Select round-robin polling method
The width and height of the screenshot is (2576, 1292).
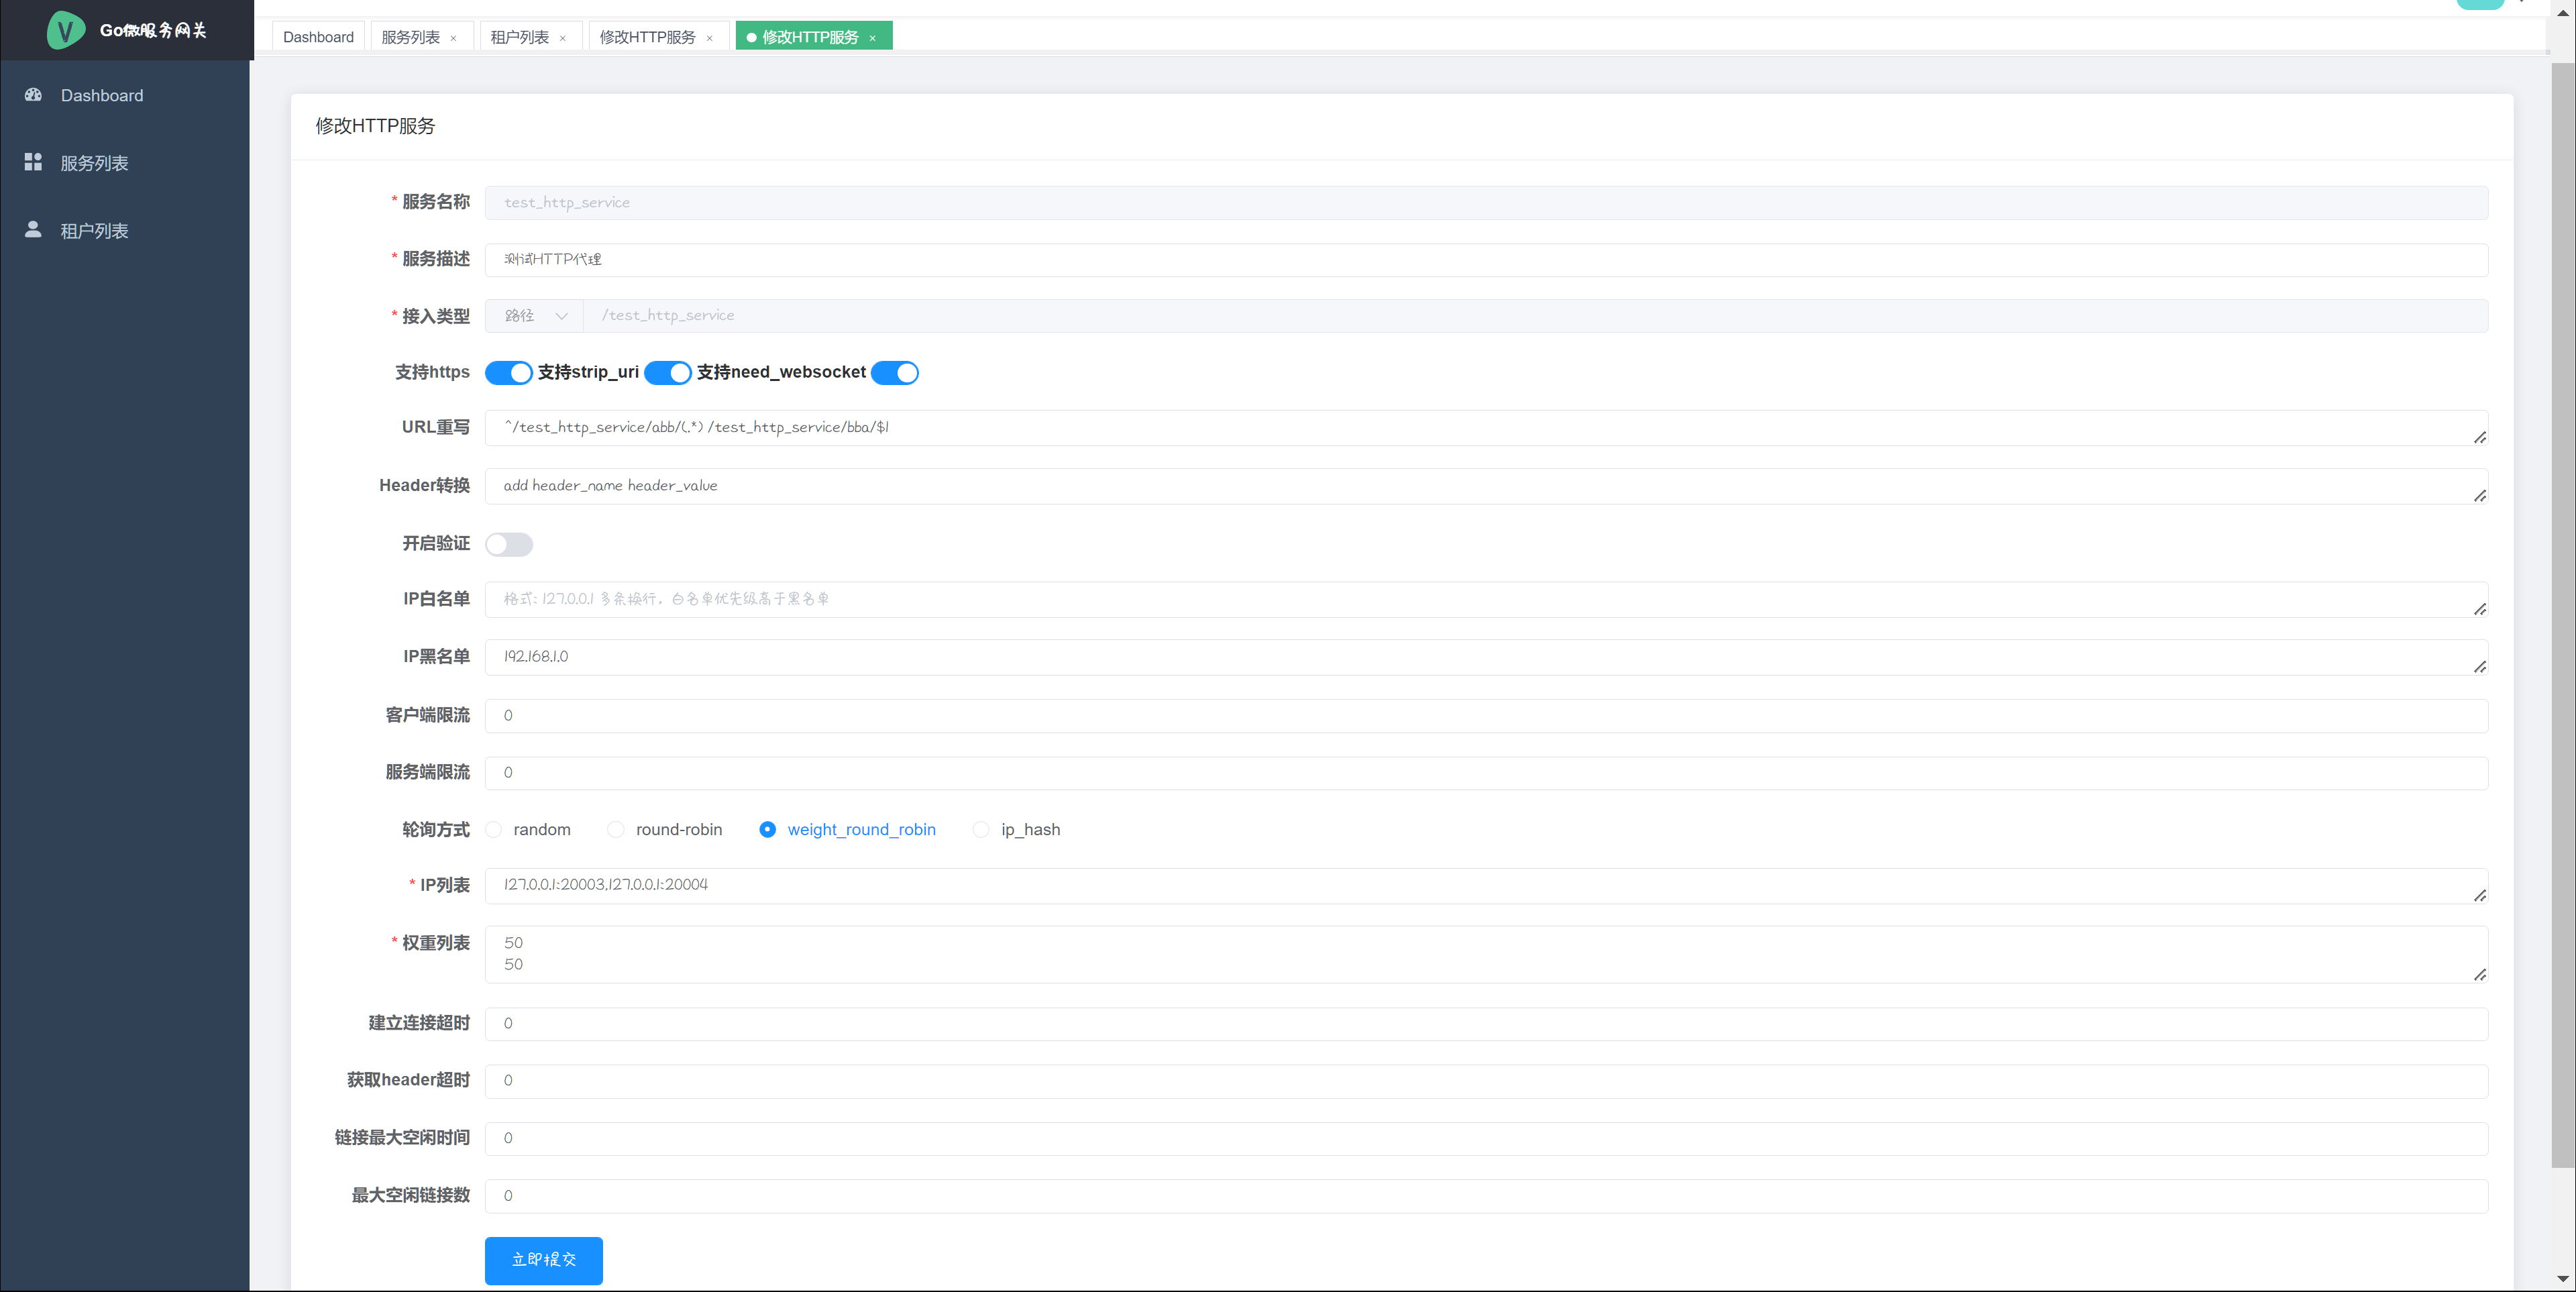(616, 829)
